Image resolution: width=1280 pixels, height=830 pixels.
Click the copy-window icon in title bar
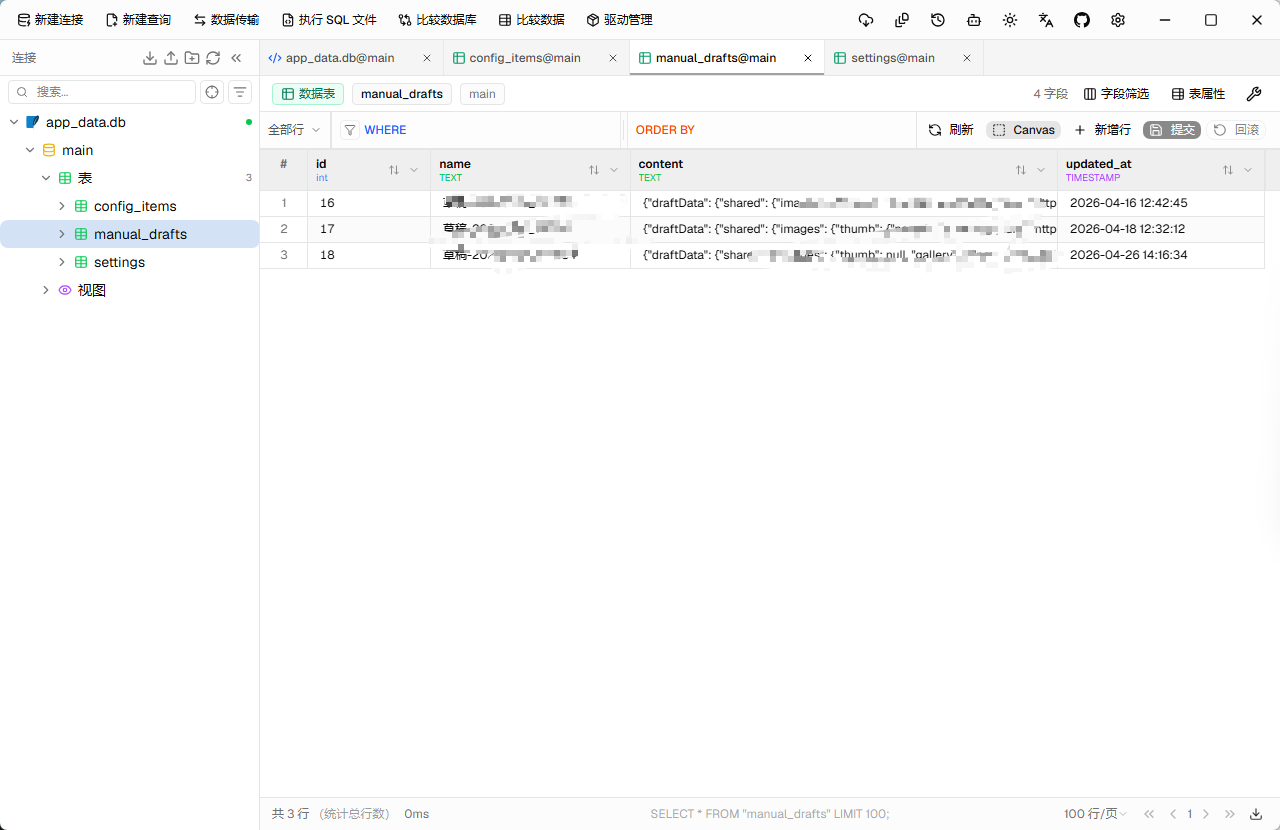[x=902, y=20]
